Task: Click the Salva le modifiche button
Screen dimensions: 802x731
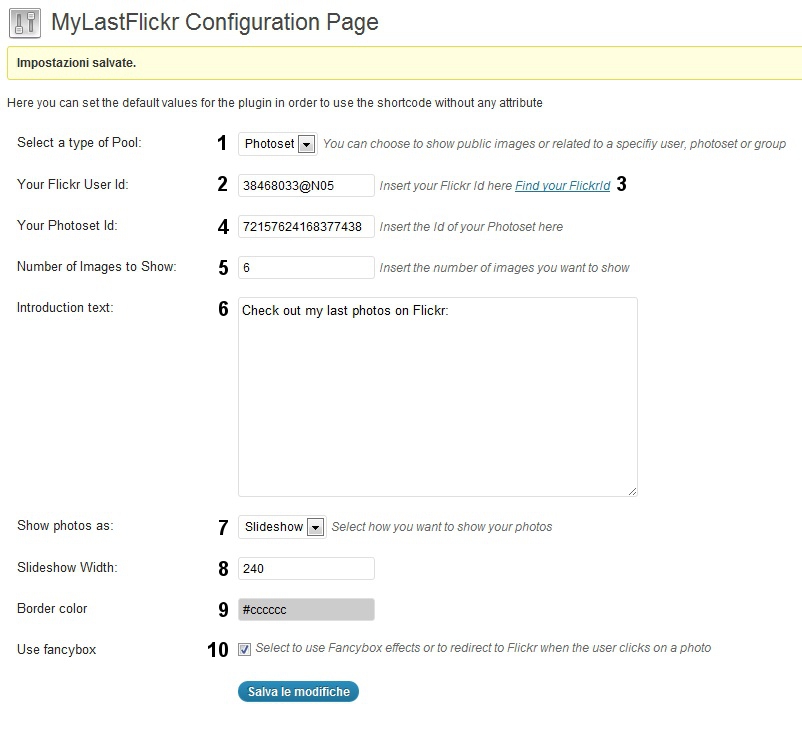Action: pos(298,692)
